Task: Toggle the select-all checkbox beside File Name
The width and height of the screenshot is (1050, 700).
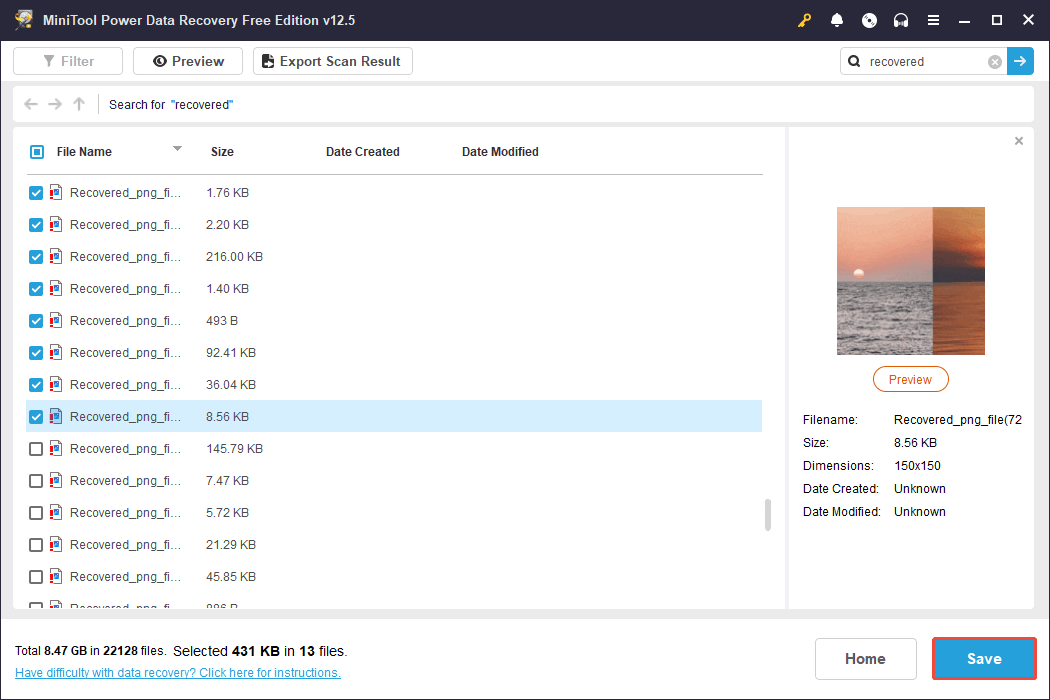Action: tap(37, 152)
